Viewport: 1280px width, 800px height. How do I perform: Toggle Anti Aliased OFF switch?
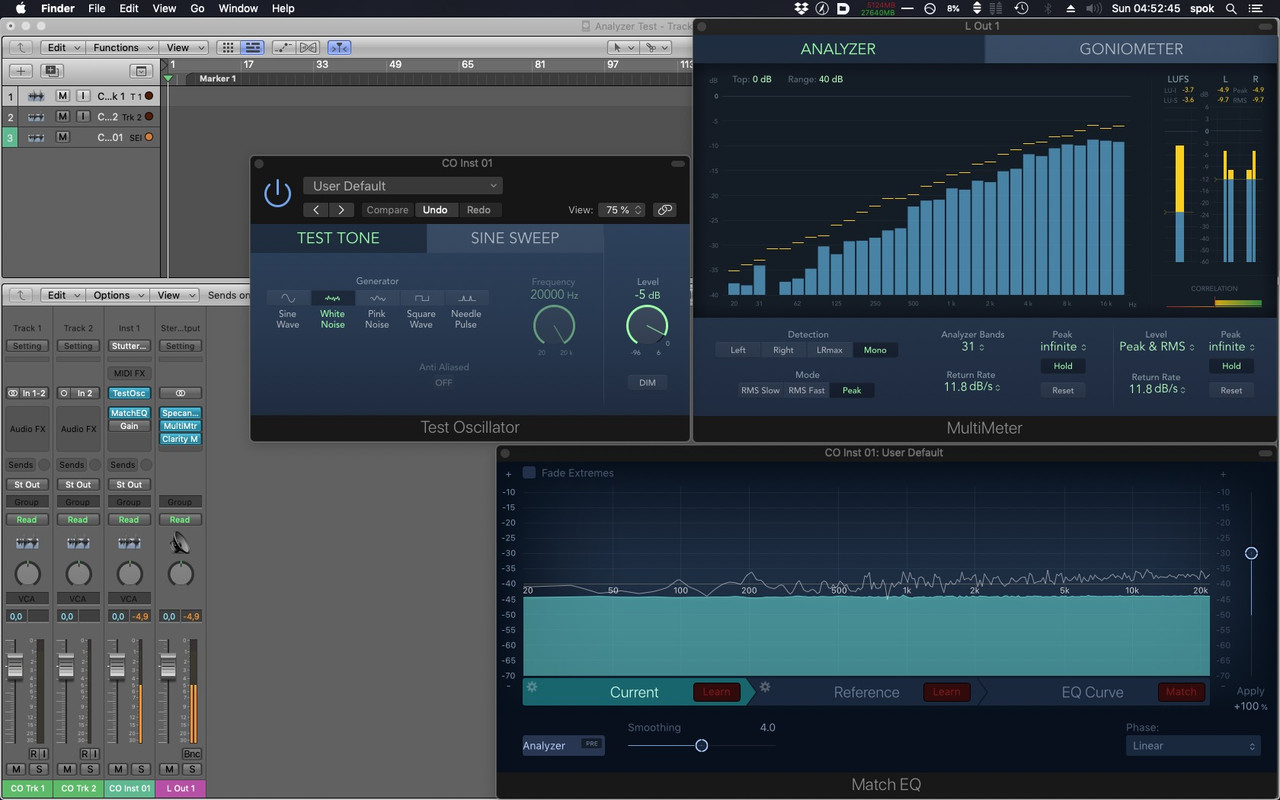point(444,383)
